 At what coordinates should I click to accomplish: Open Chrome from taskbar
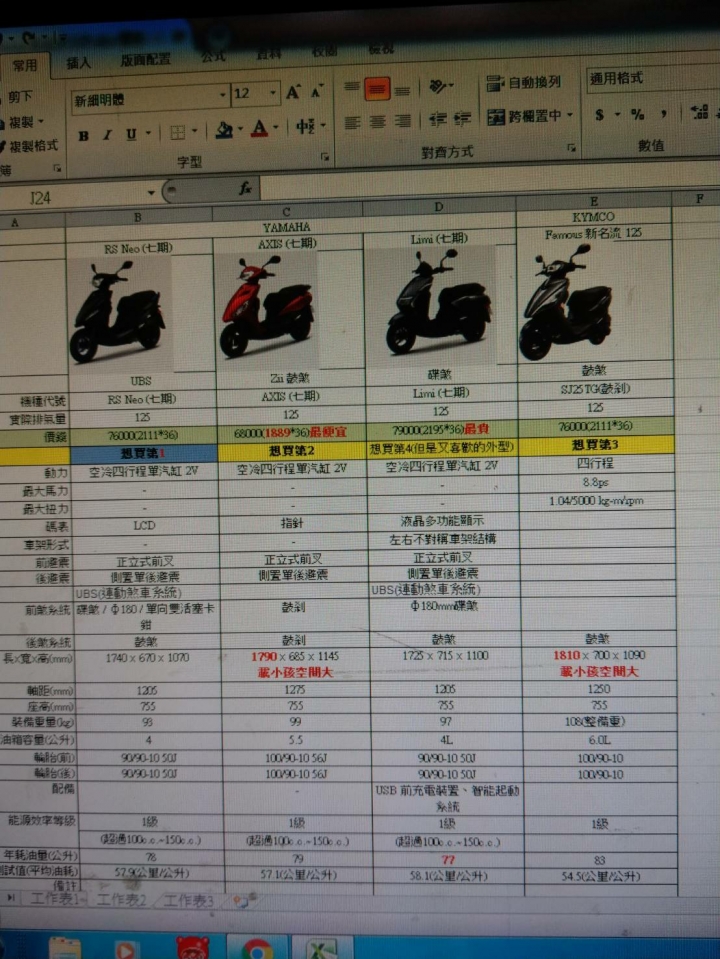tap(258, 948)
